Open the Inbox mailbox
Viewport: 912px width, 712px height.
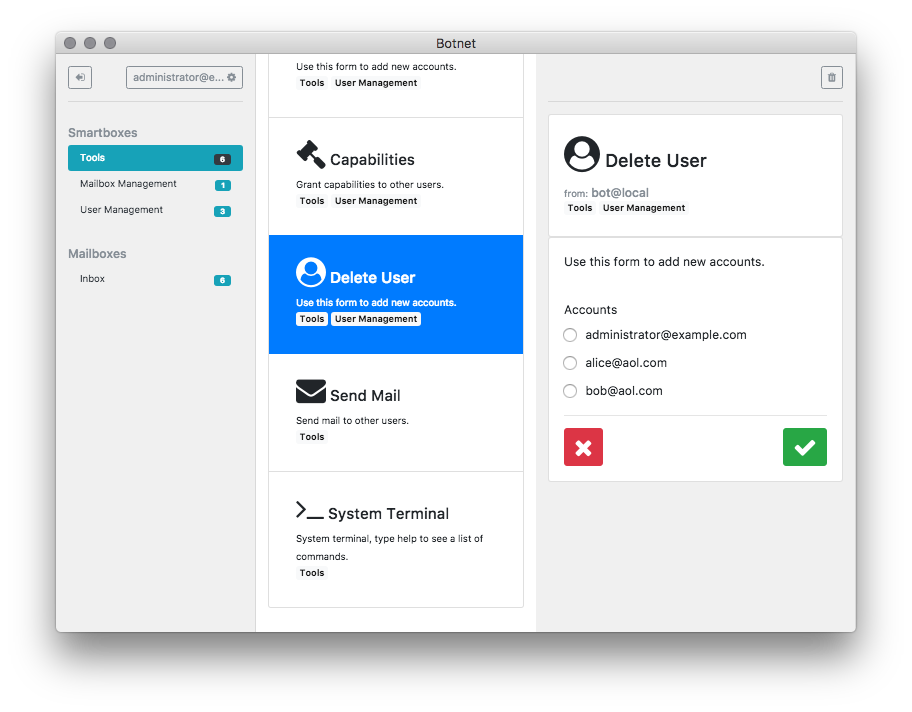click(155, 279)
